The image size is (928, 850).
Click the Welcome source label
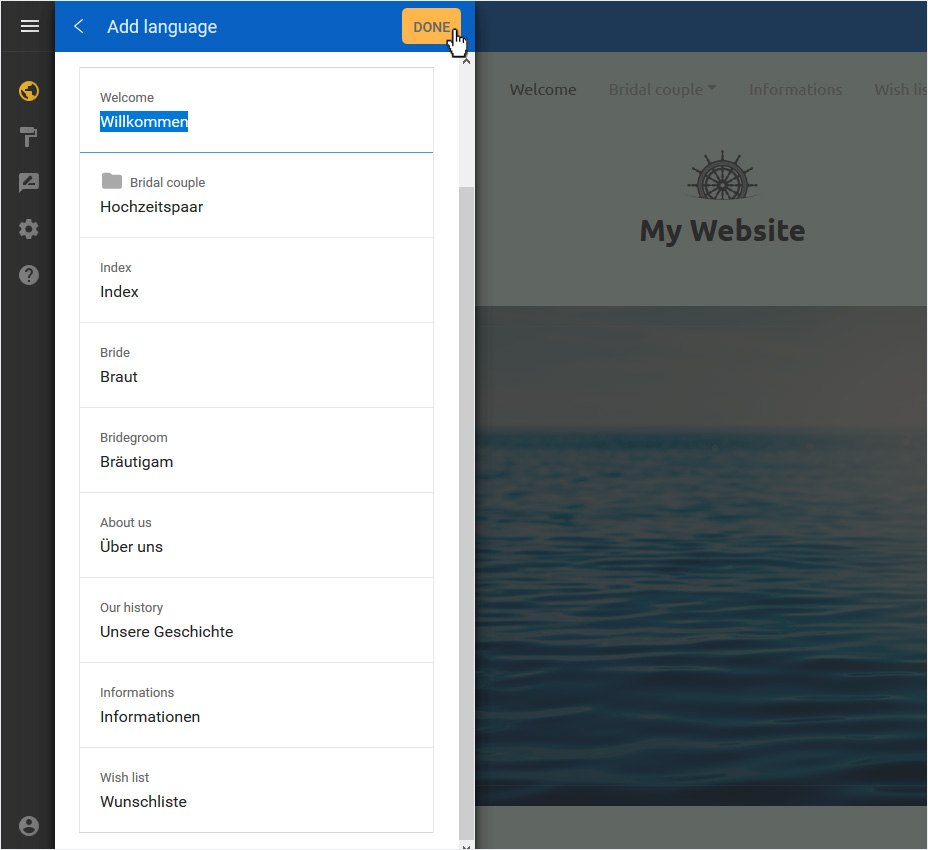[127, 98]
